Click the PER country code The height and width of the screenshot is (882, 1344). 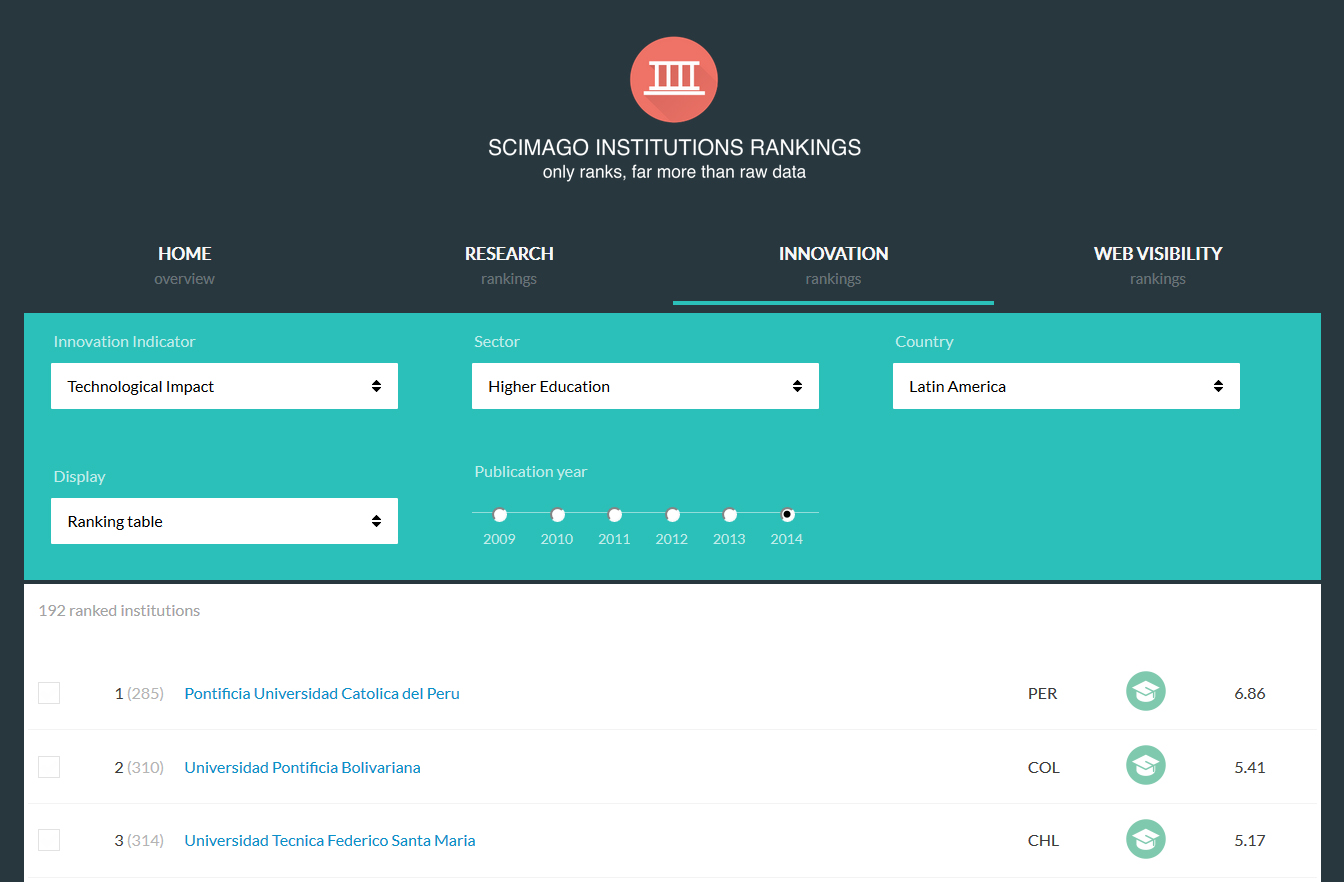(1042, 693)
